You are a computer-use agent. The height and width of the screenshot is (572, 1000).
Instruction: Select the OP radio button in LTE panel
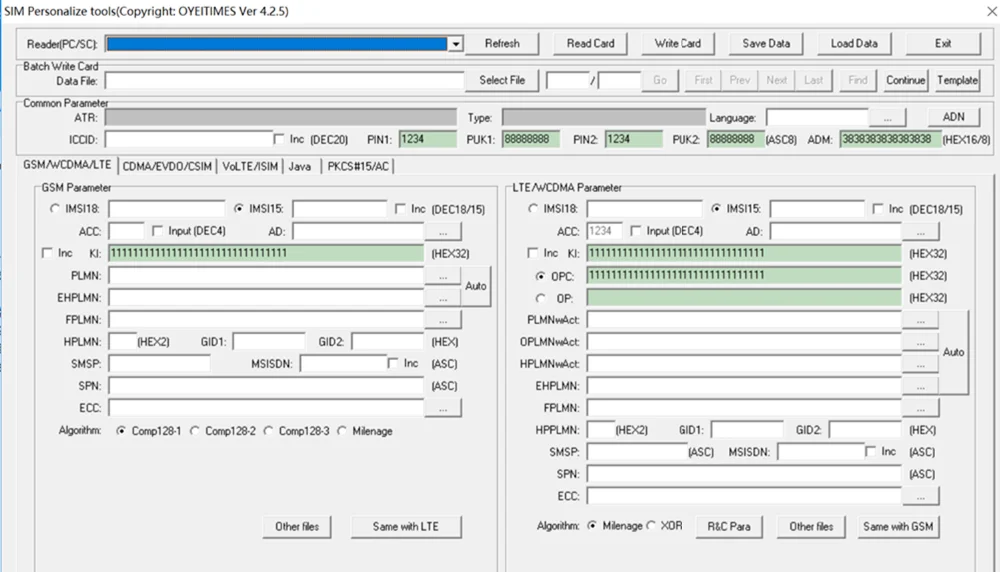pyautogui.click(x=541, y=298)
